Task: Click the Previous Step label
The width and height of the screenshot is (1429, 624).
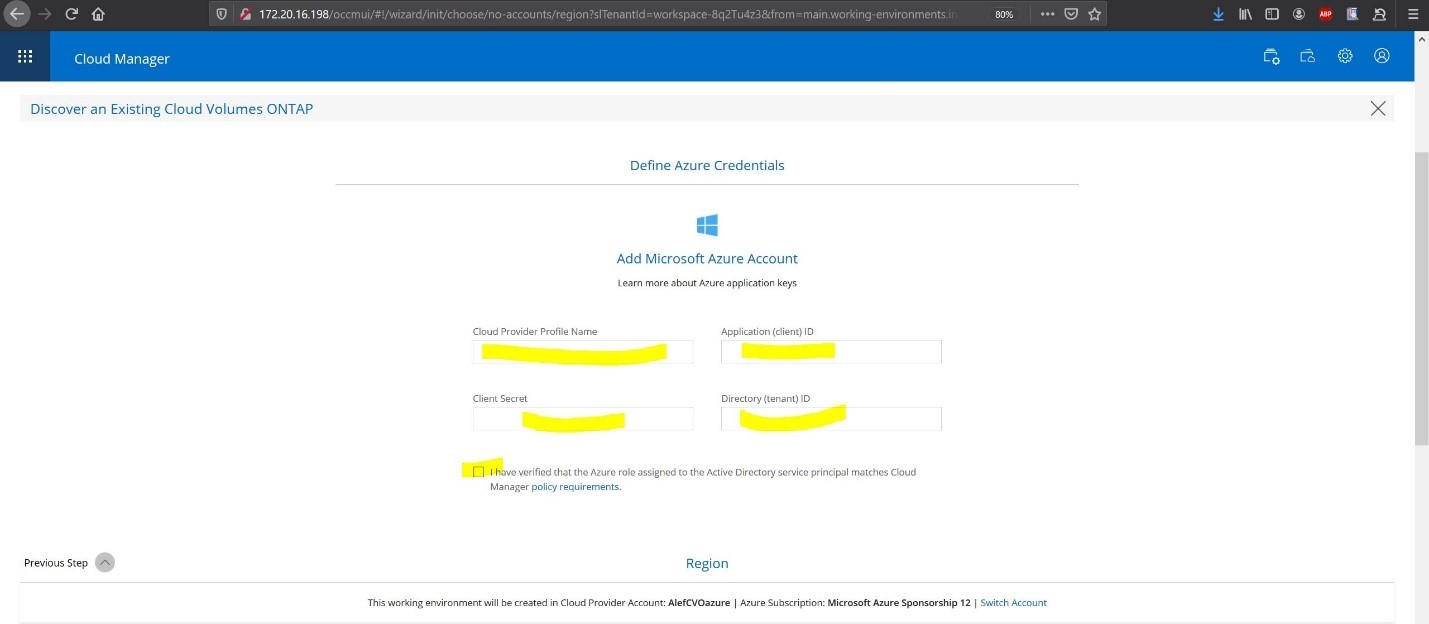Action: pos(56,563)
